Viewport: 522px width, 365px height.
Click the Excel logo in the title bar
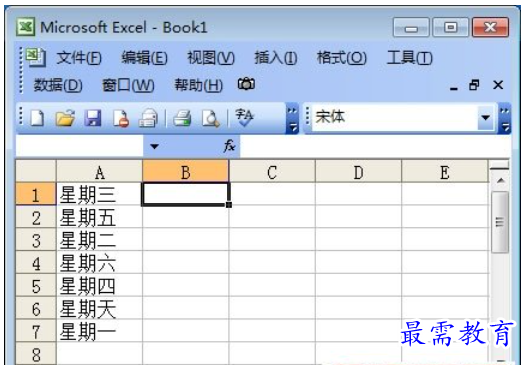pos(25,27)
